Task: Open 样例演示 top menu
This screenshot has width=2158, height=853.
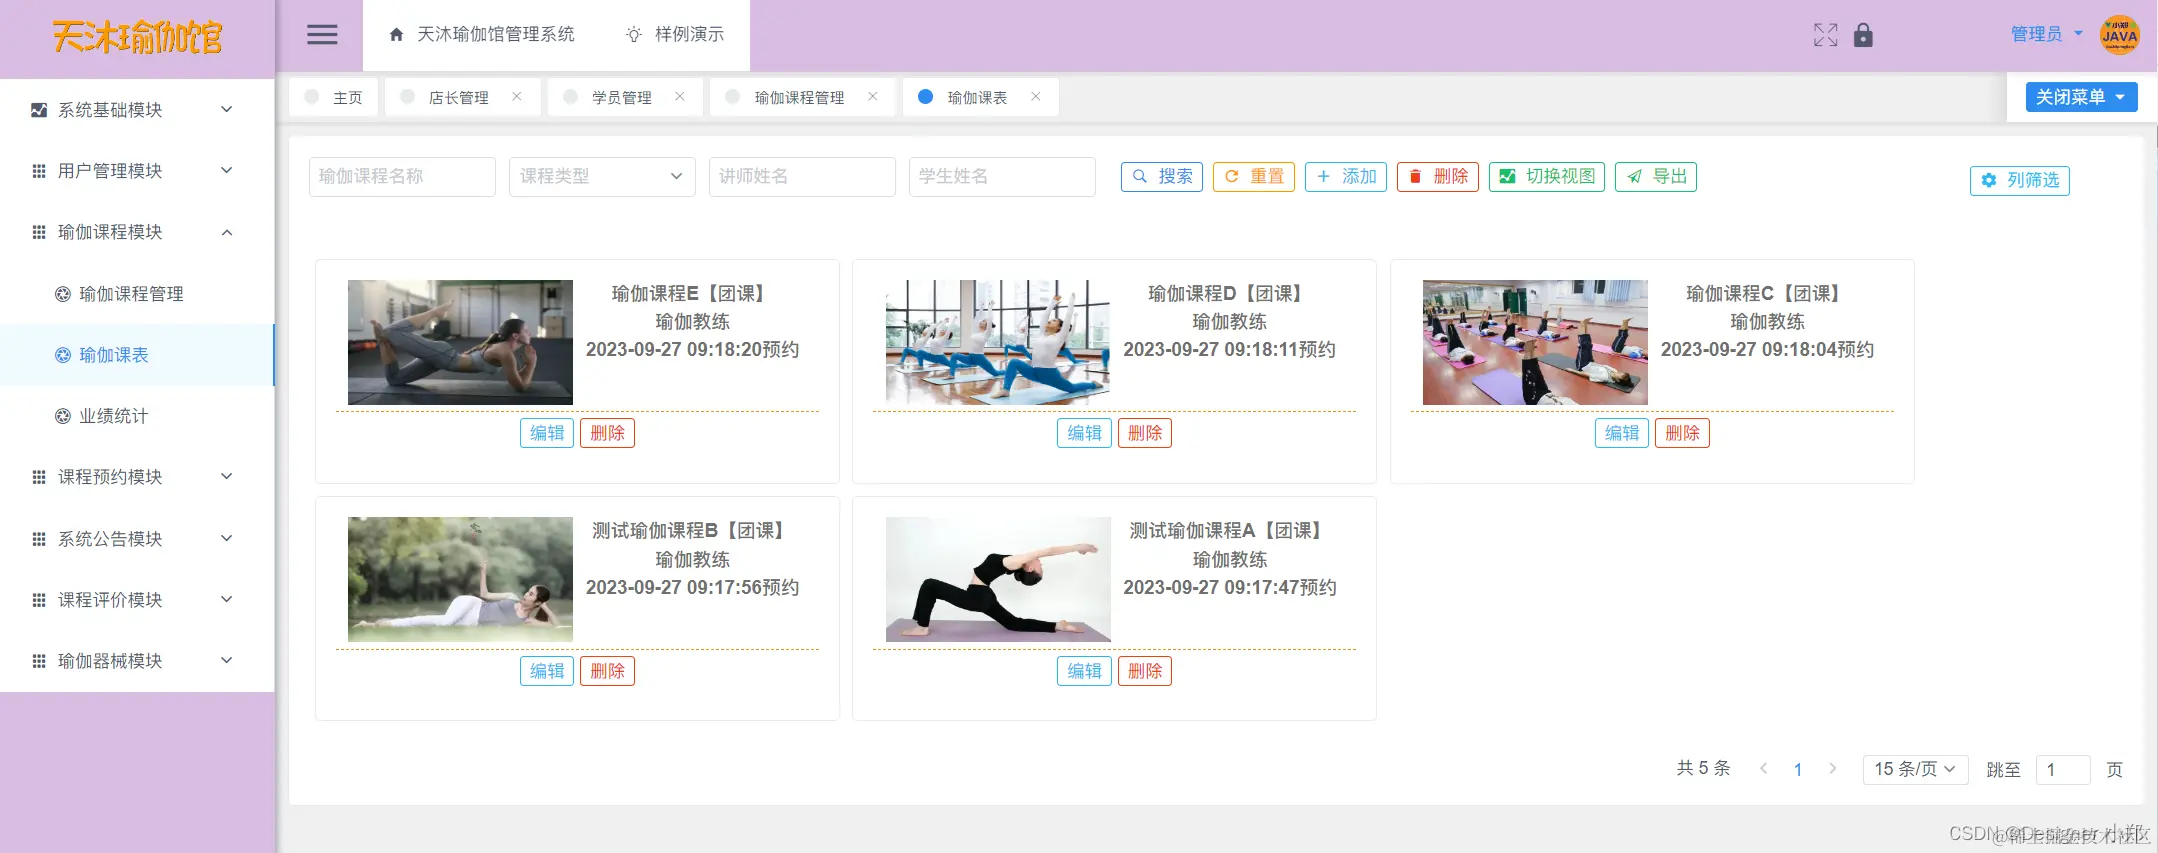Action: 675,35
